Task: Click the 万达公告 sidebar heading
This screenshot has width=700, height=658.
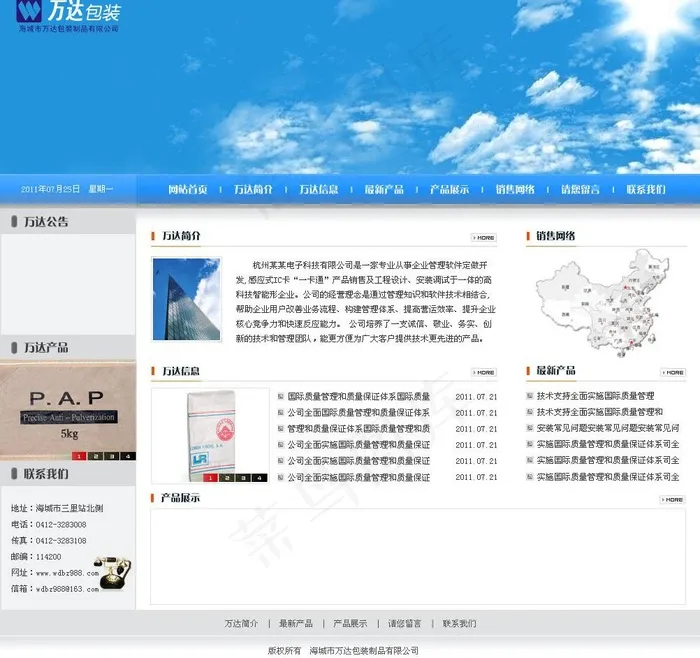Action: point(46,222)
